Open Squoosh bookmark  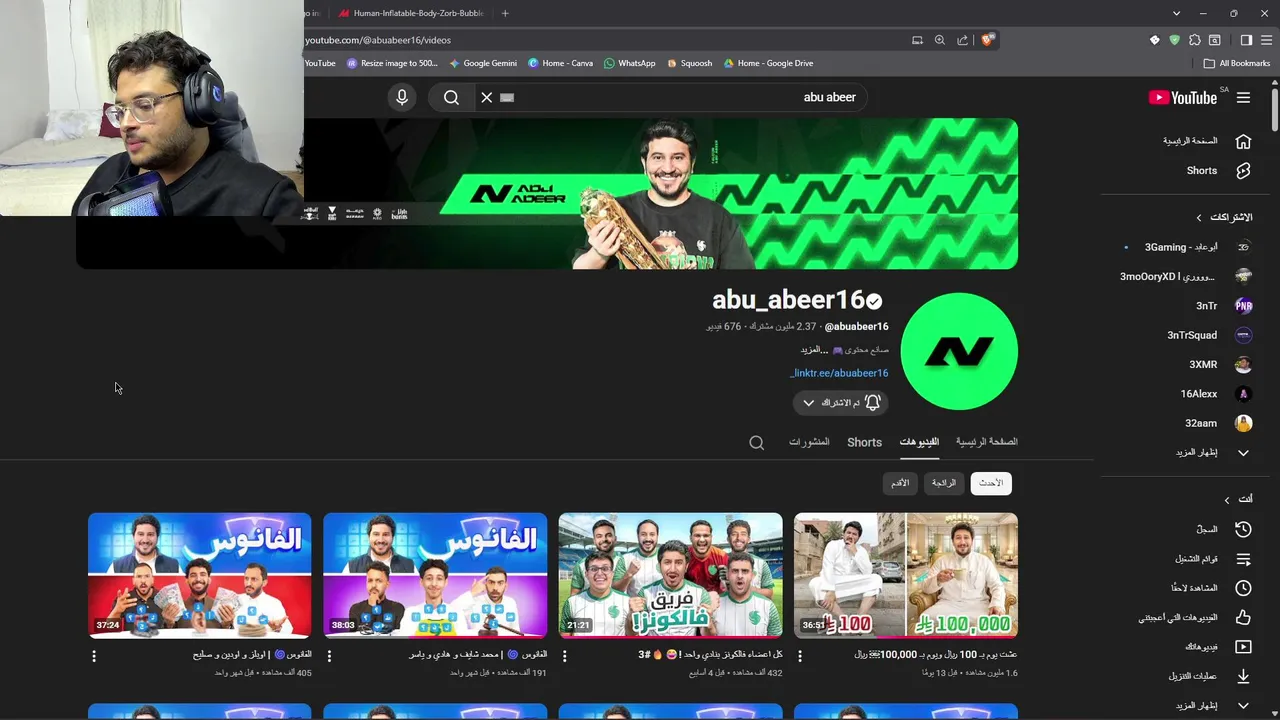tap(689, 63)
